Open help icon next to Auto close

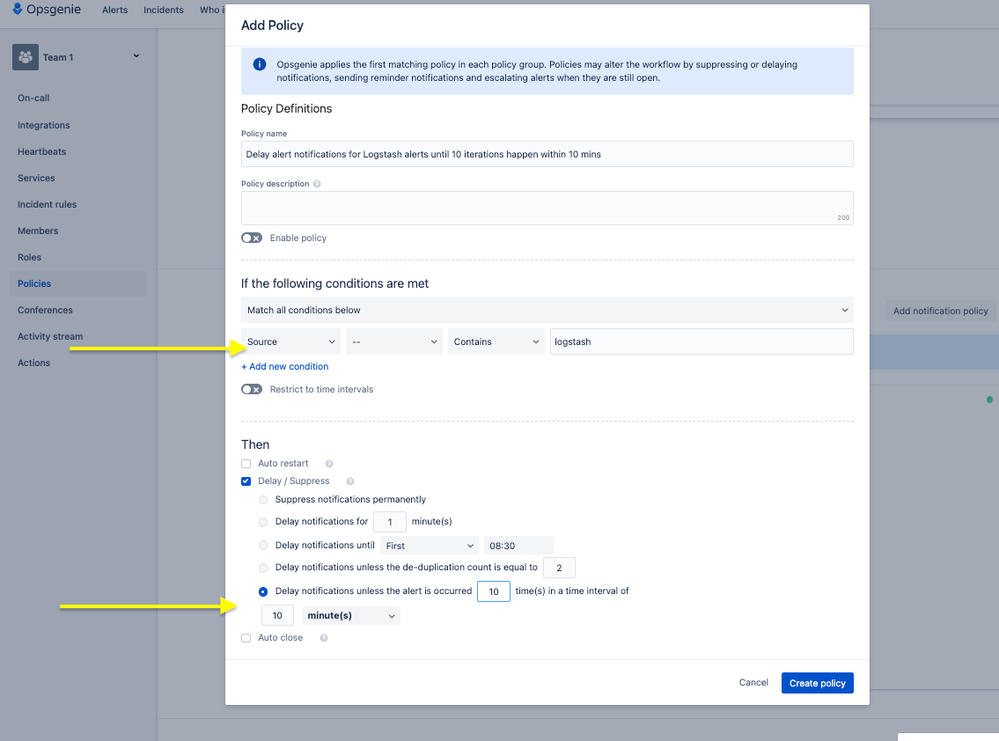click(x=324, y=638)
